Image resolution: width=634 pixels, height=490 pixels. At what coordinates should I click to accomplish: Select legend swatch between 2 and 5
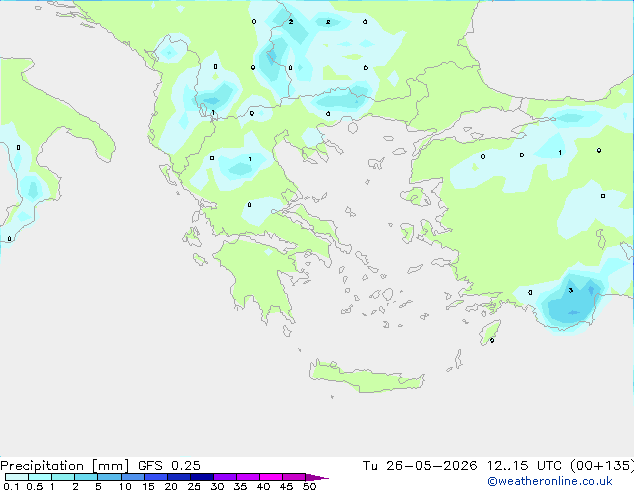point(86,477)
